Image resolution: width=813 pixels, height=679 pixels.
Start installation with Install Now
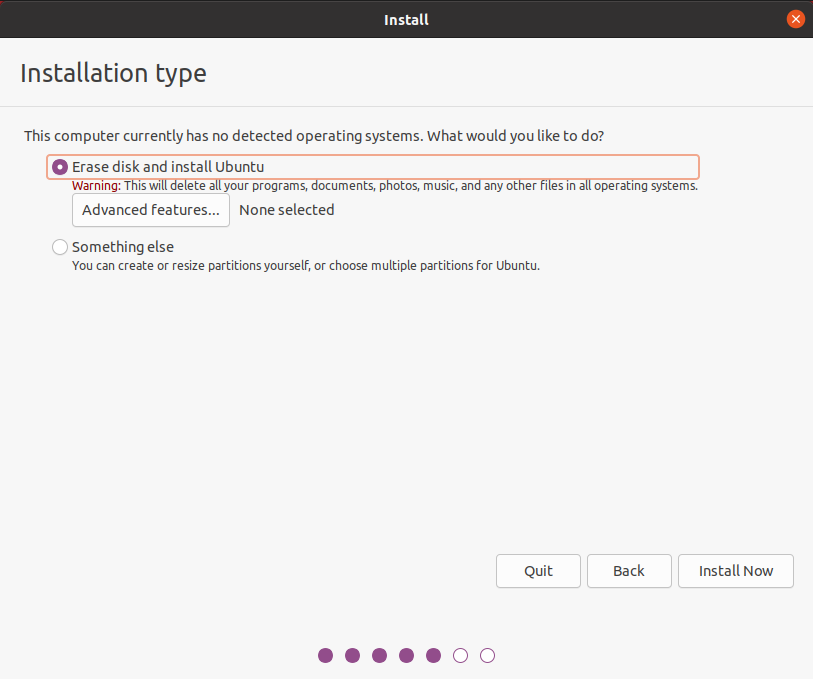point(736,571)
